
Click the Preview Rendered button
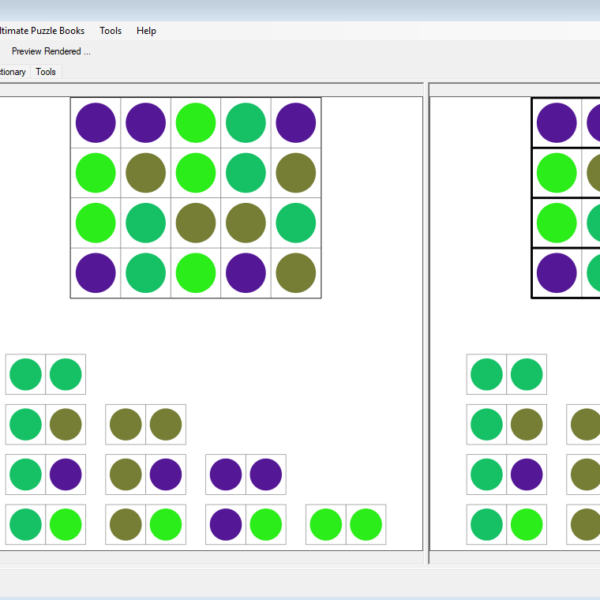coord(50,51)
